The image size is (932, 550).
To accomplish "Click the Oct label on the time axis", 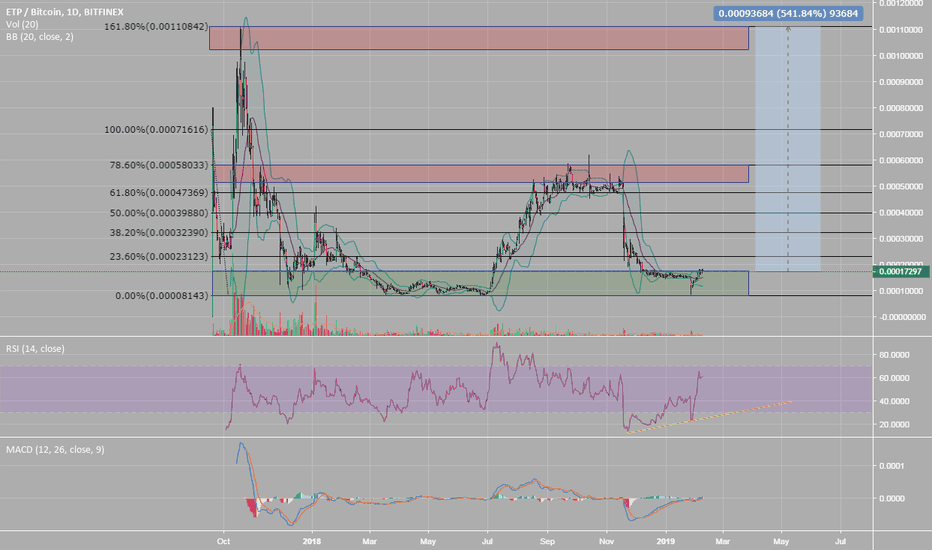I will tap(223, 542).
